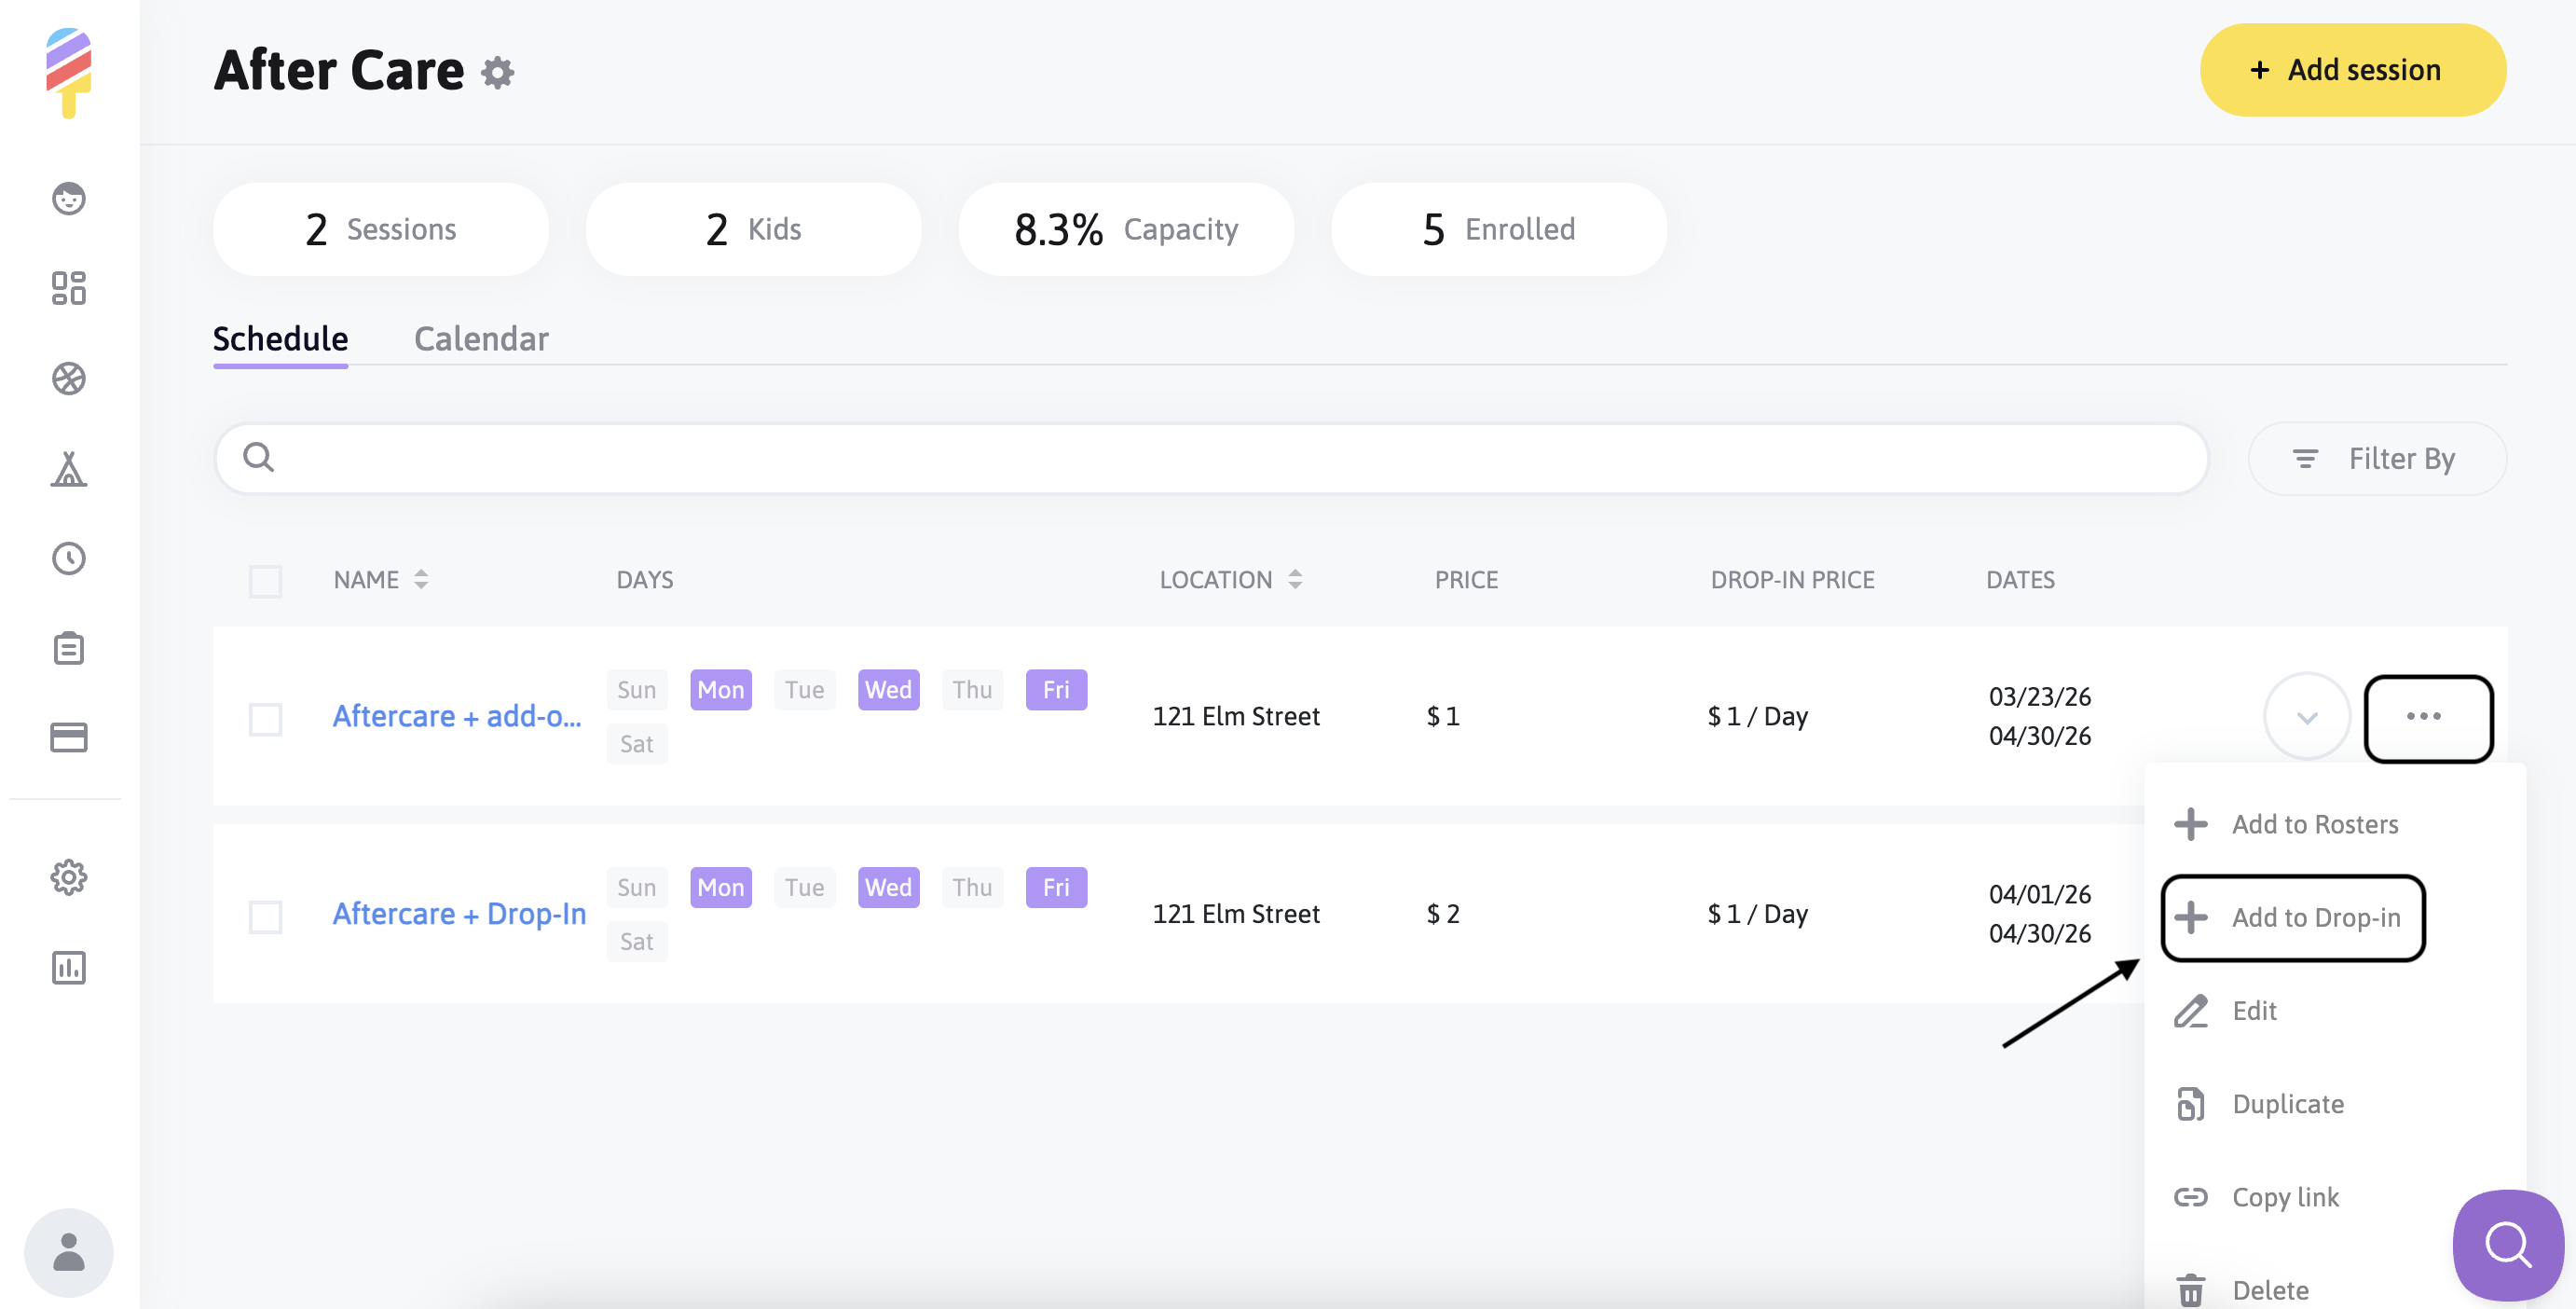Open the Aftercare + Drop-In session link

459,914
